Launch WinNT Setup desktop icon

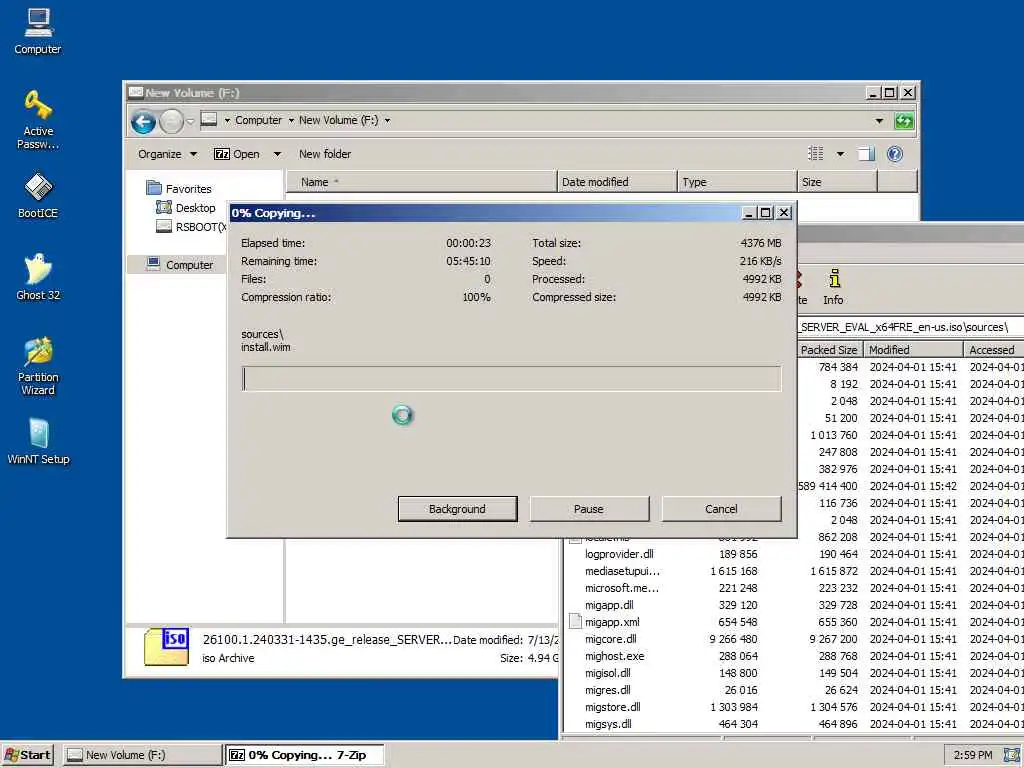[x=38, y=441]
